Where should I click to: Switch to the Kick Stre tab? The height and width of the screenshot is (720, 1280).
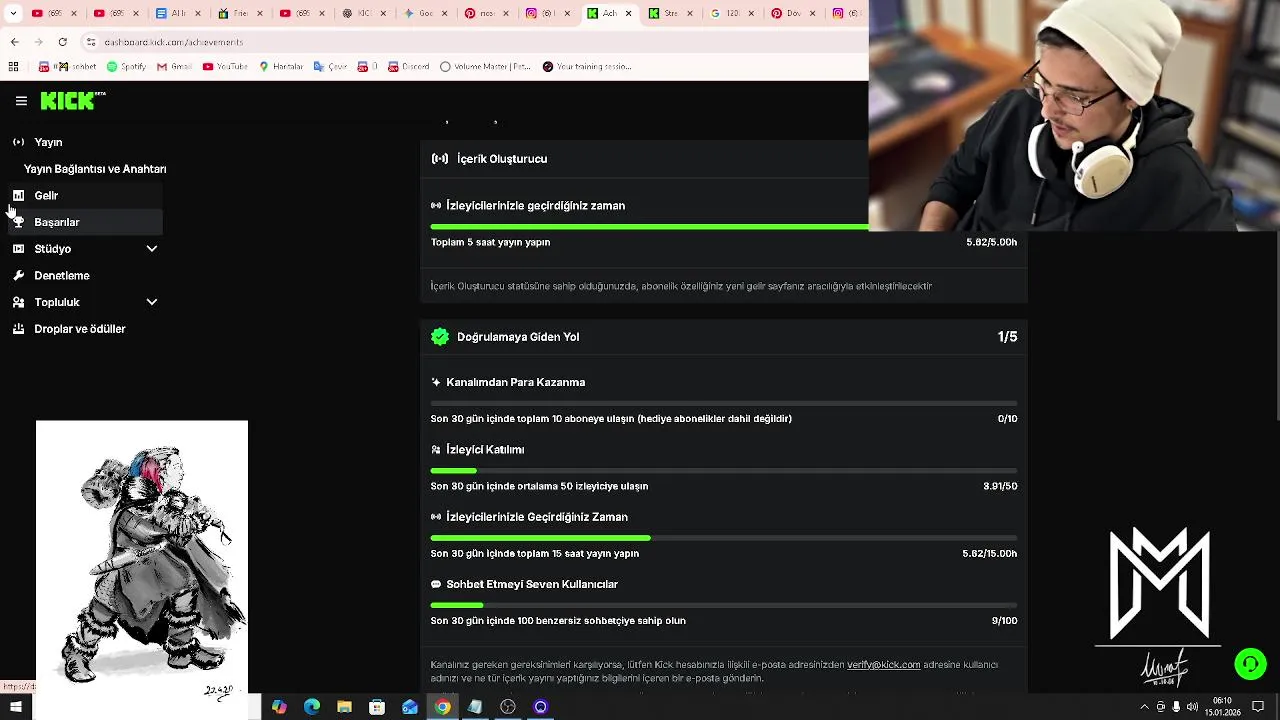click(668, 14)
